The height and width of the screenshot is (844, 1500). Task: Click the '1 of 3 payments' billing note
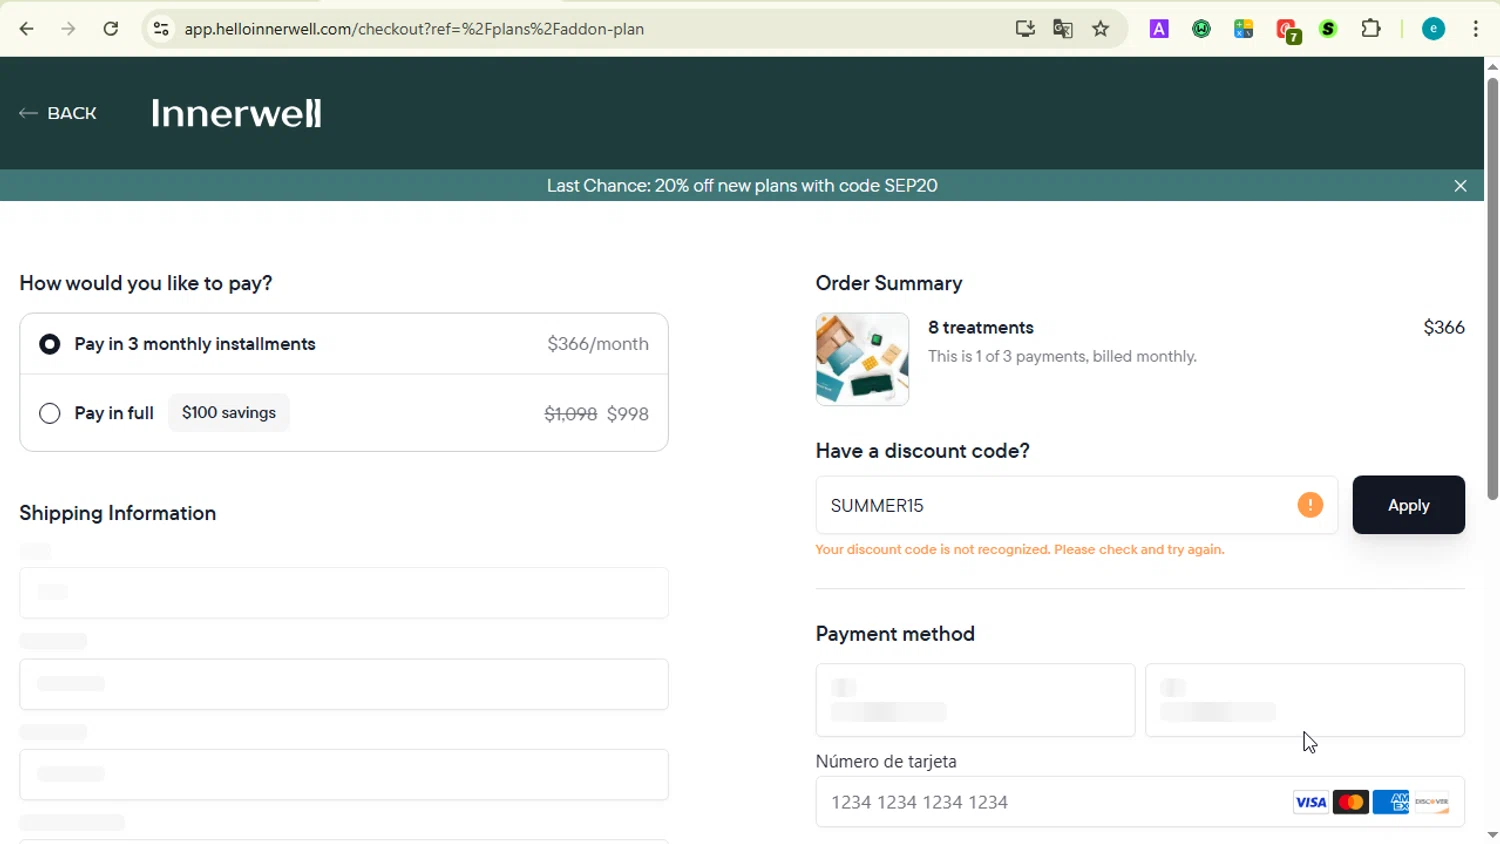[x=1062, y=357]
